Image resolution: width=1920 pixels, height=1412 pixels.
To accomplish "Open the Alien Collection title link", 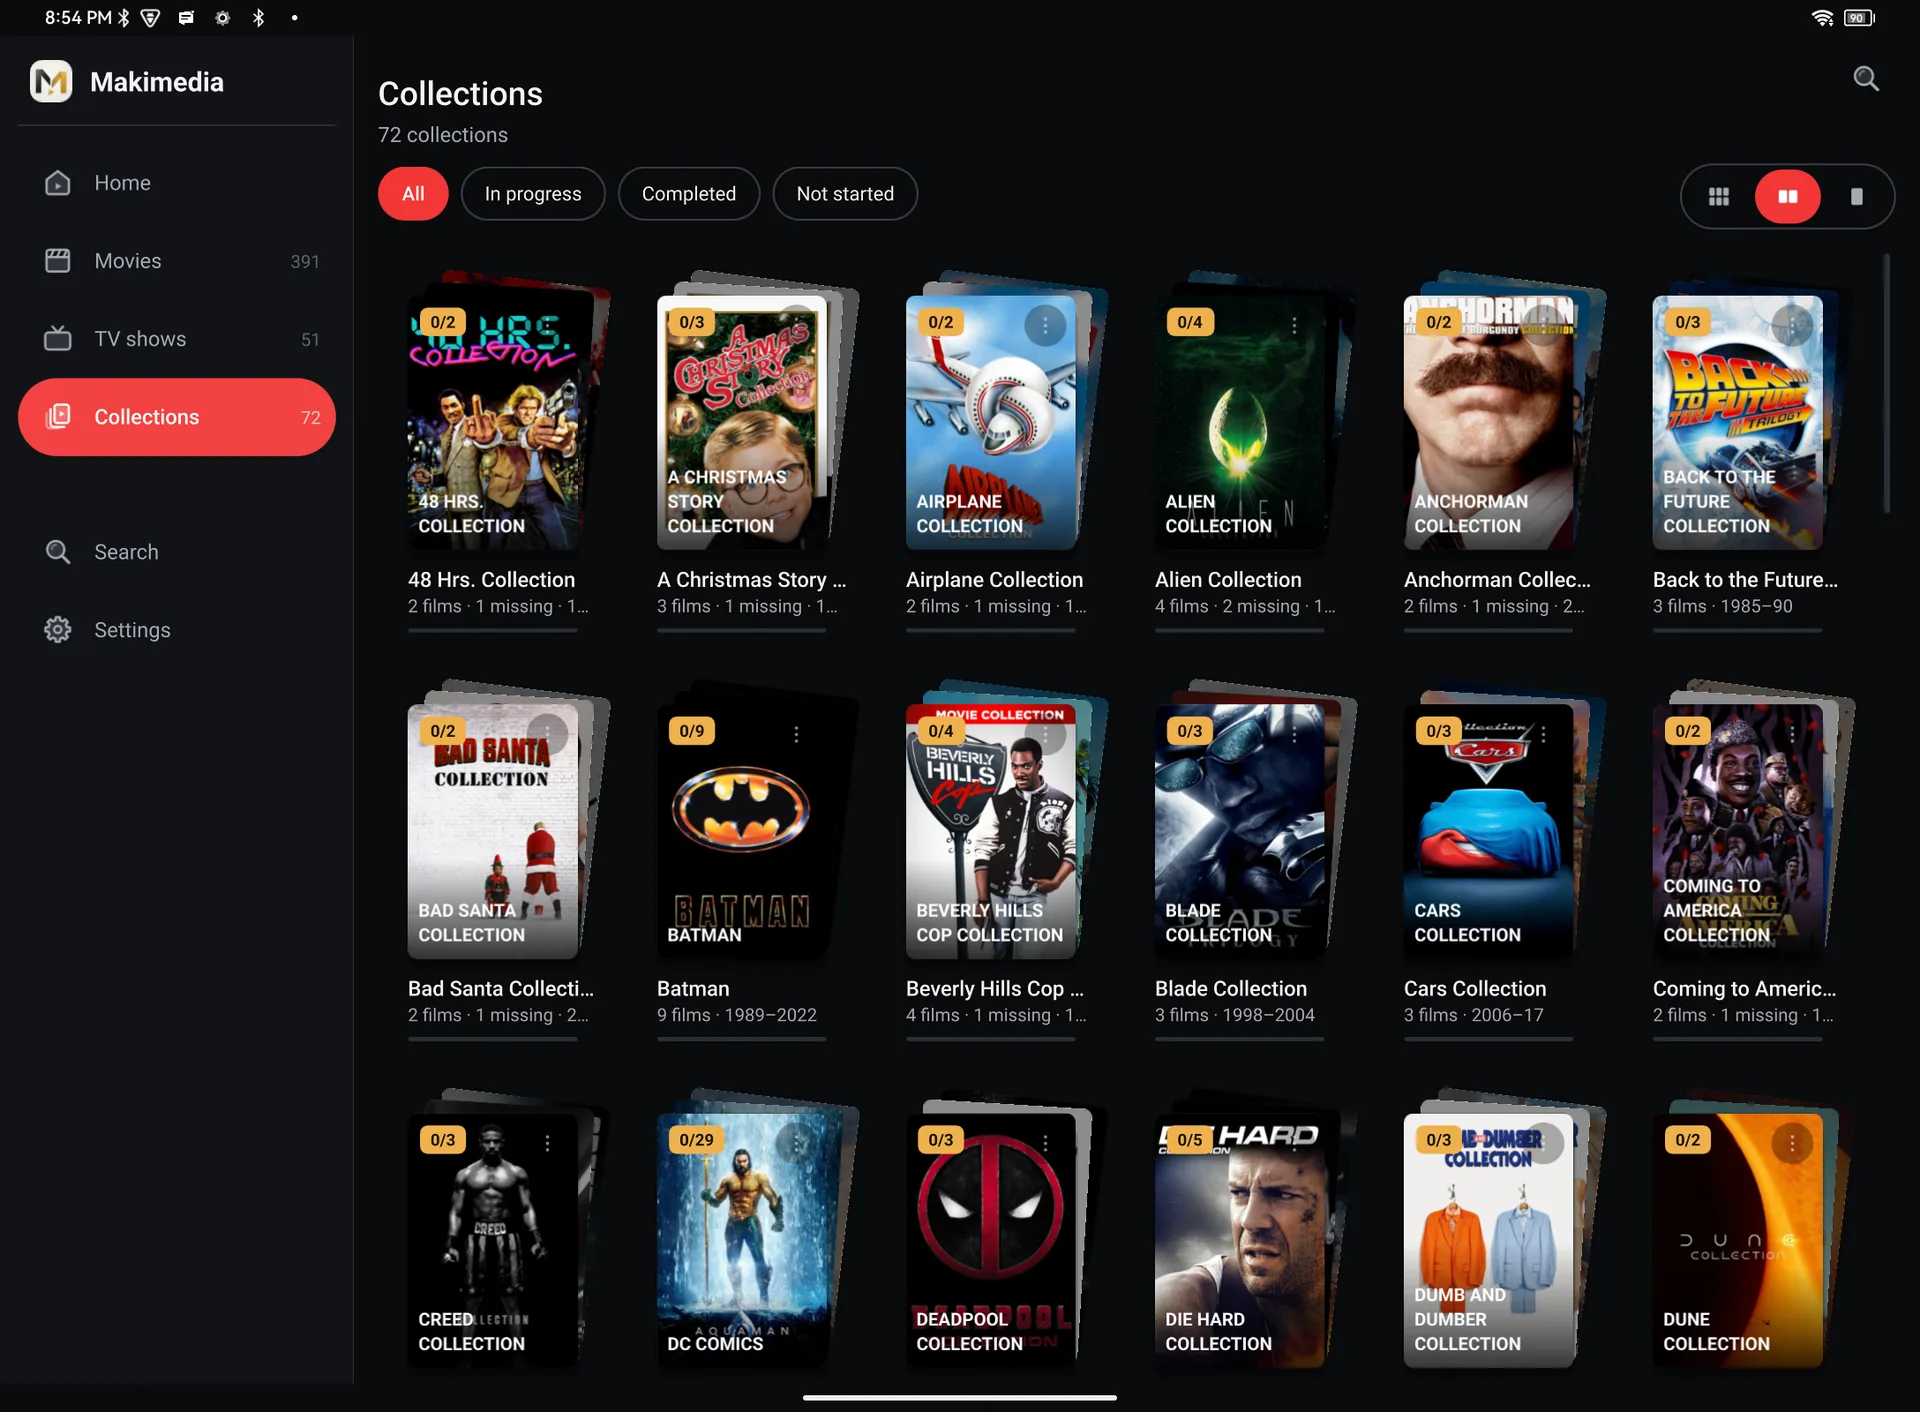I will pos(1228,580).
